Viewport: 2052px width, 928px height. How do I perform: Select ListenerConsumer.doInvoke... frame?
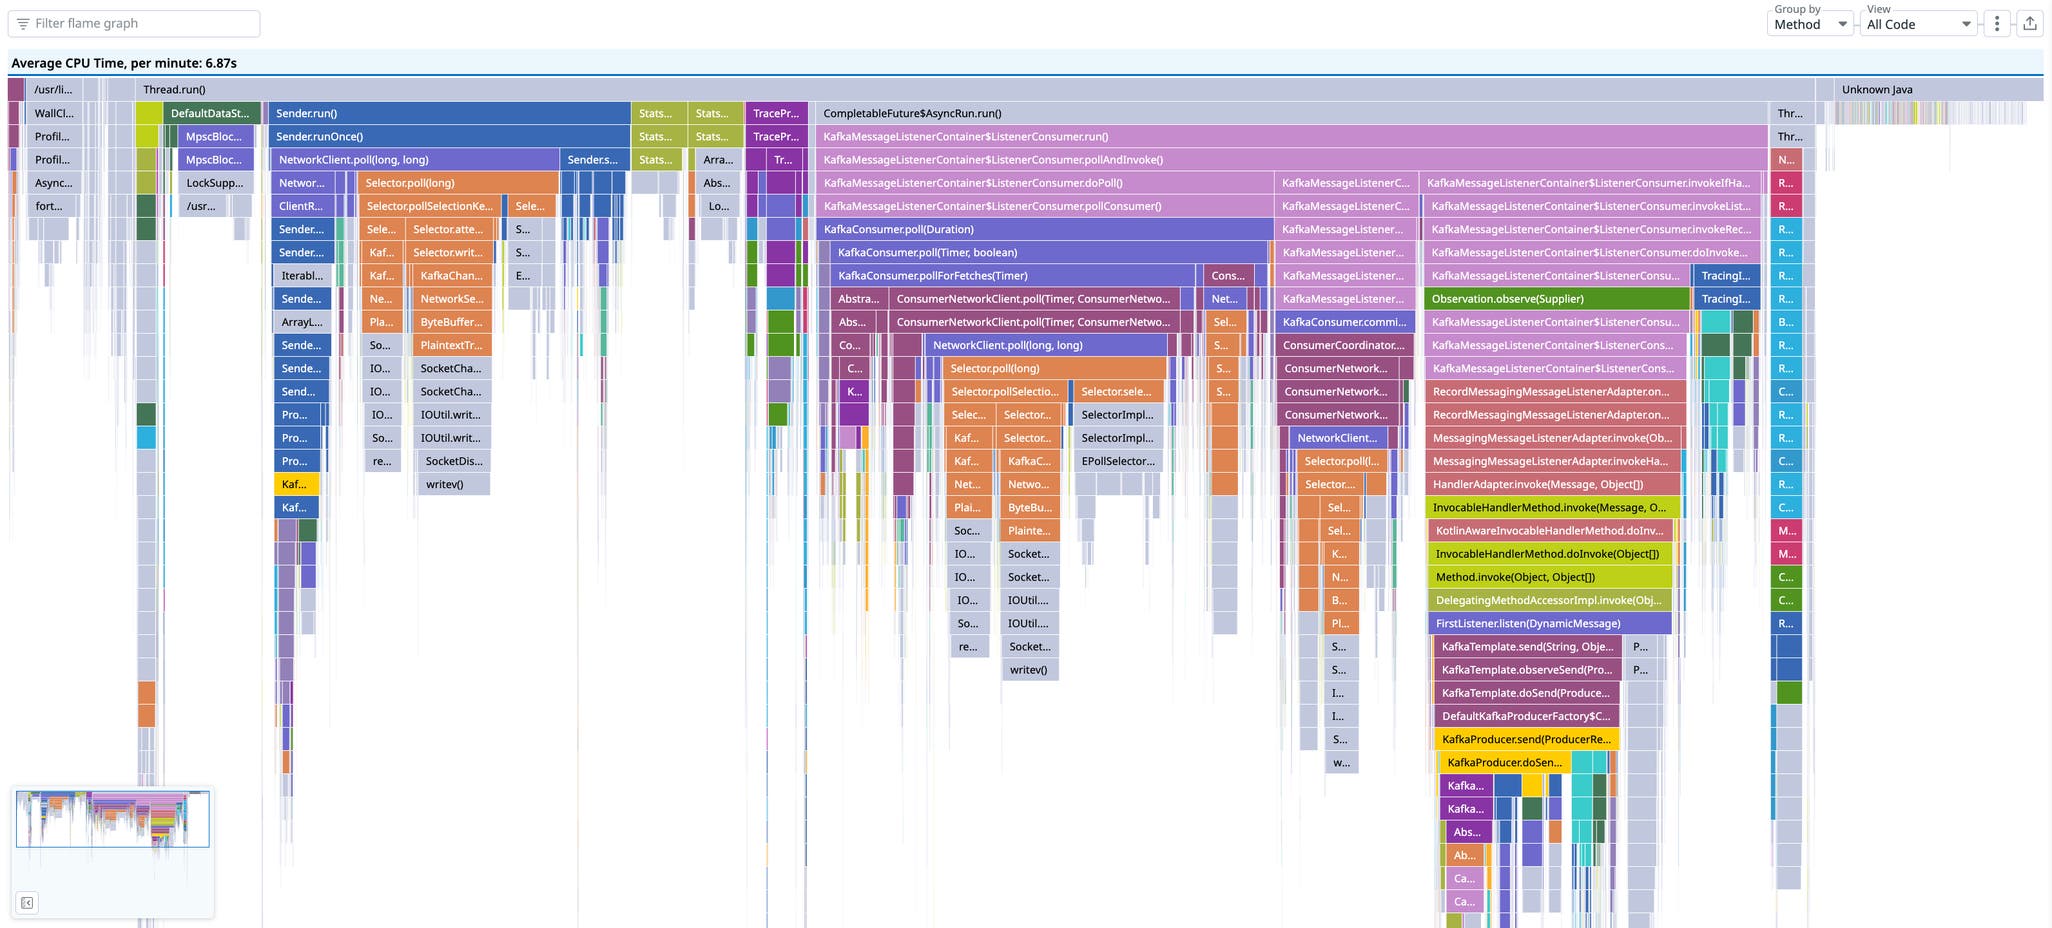[x=1593, y=252]
